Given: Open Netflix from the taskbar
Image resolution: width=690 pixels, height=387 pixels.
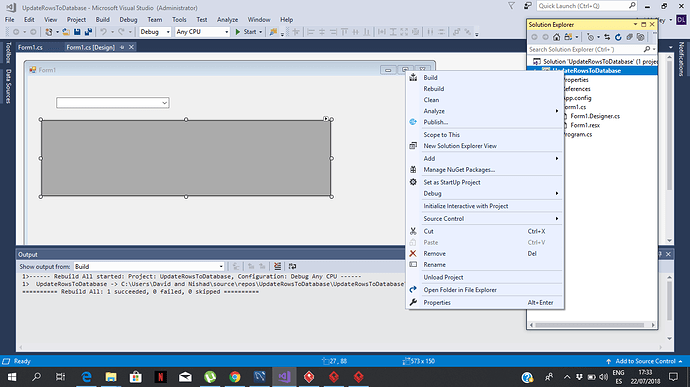Looking at the screenshot, I should coord(161,377).
